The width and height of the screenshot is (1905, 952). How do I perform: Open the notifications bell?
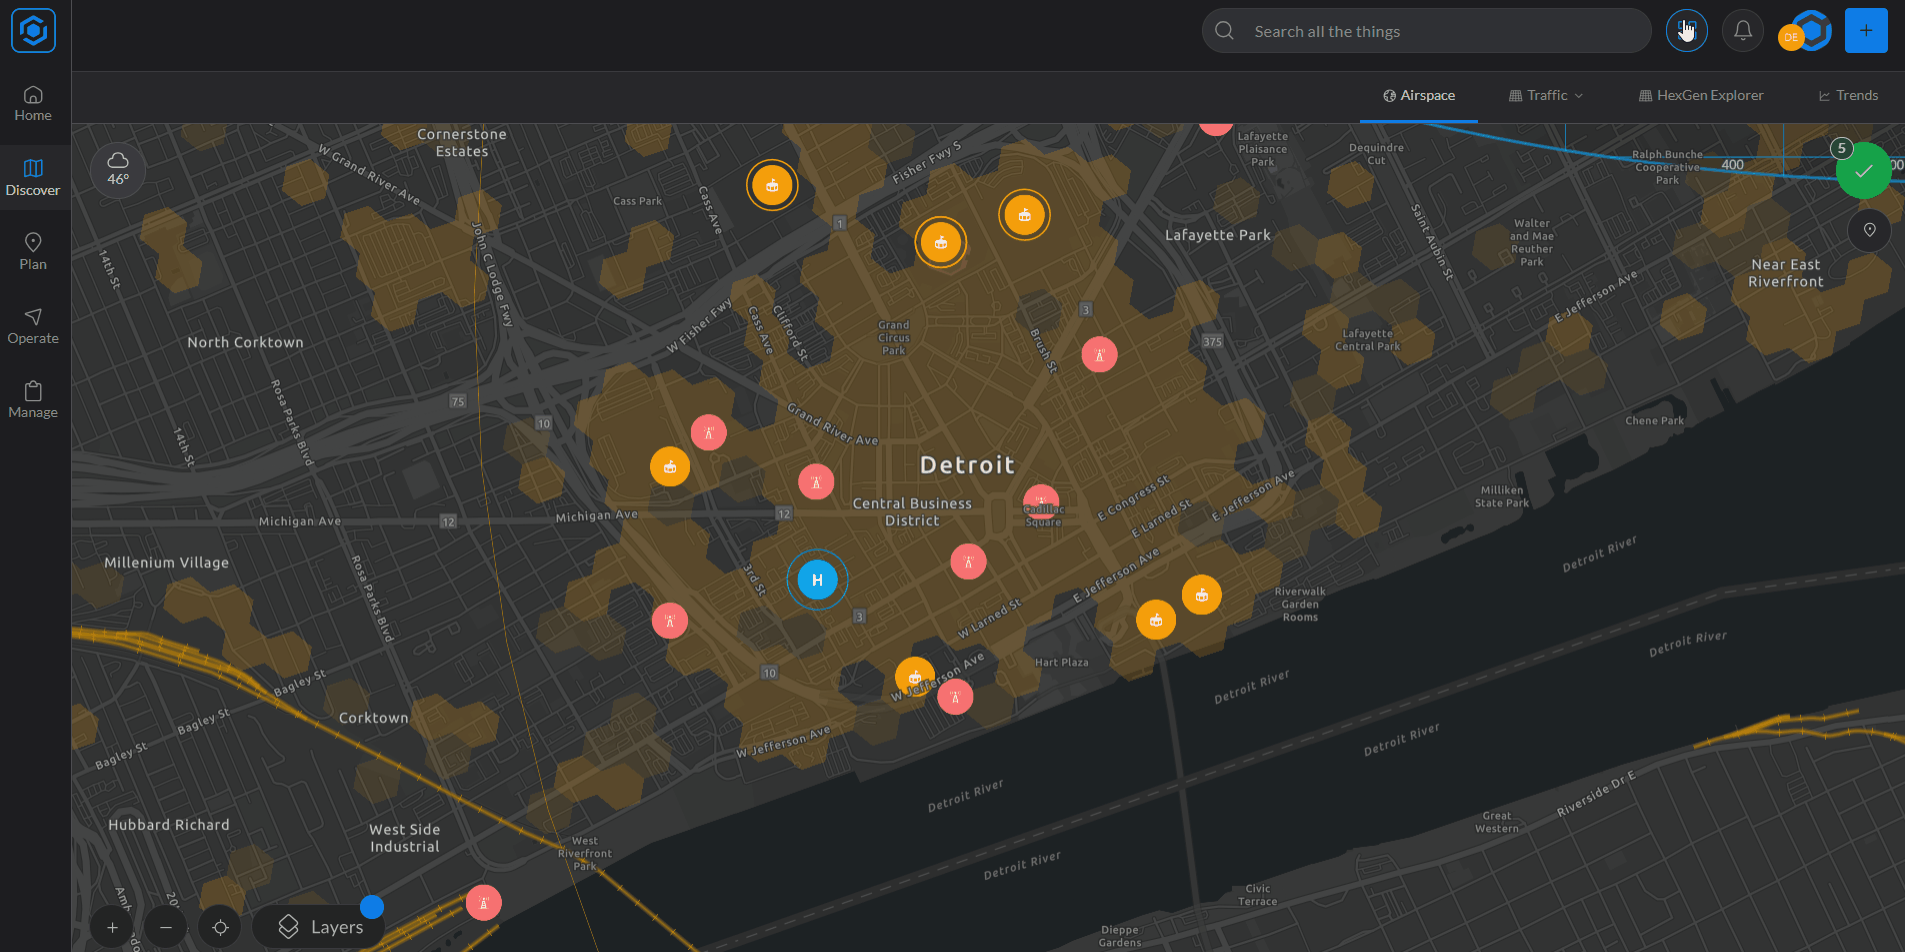1742,31
